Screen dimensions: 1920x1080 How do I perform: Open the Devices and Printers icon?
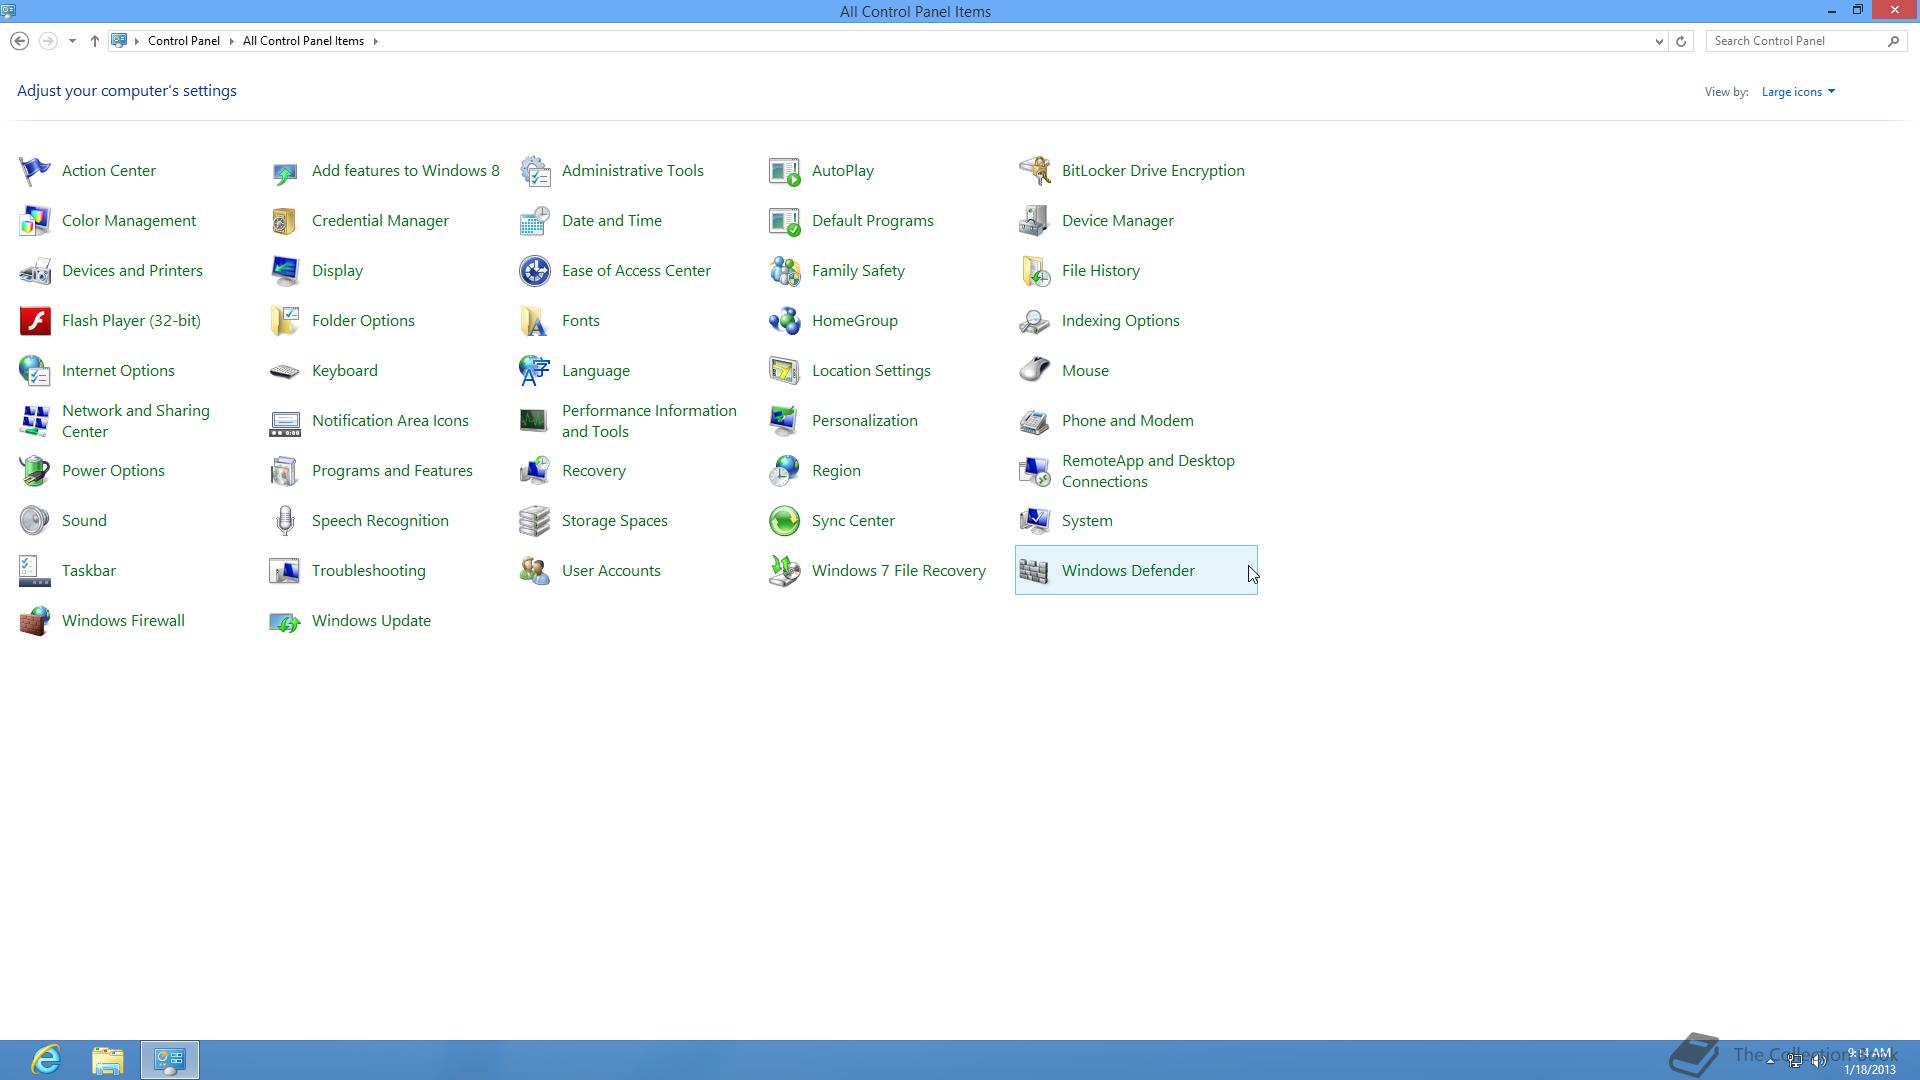point(35,271)
